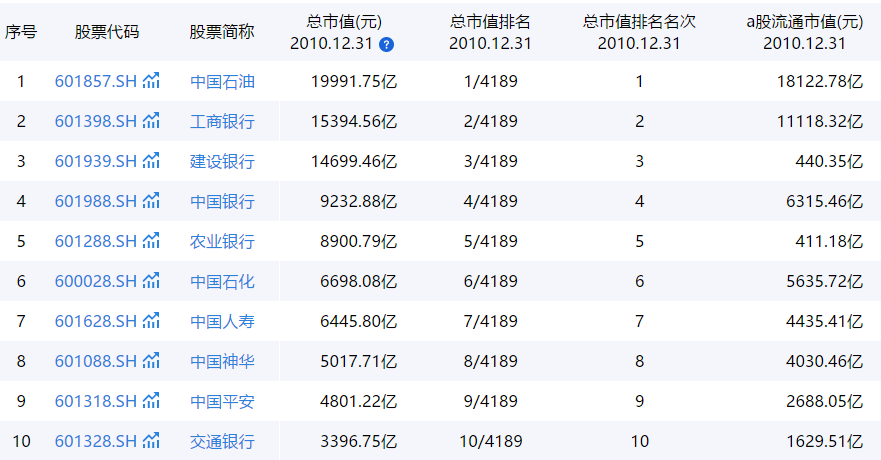Open stock code 601857.SH link
Viewport: 881px width, 460px height.
pos(96,81)
